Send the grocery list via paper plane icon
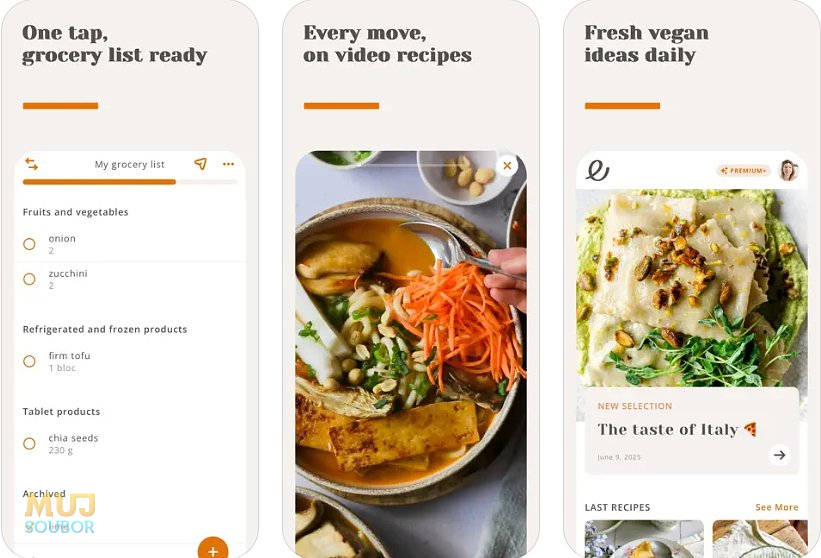821x558 pixels. pyautogui.click(x=201, y=164)
